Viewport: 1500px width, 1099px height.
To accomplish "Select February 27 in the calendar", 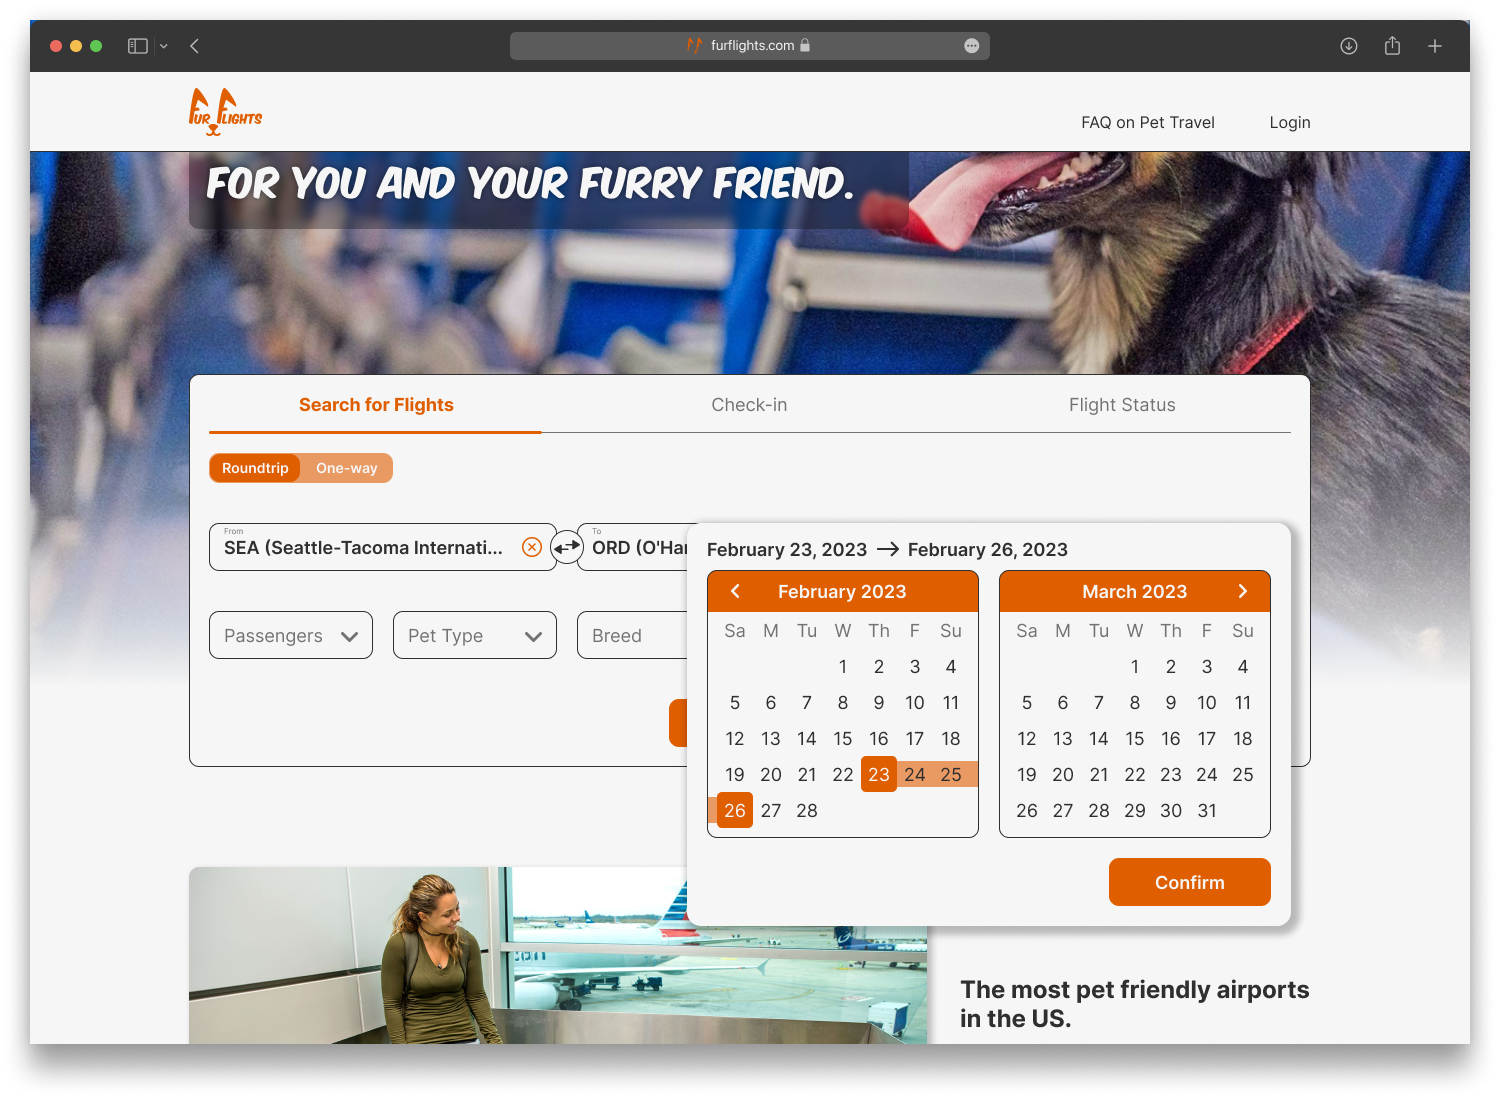I will click(771, 810).
